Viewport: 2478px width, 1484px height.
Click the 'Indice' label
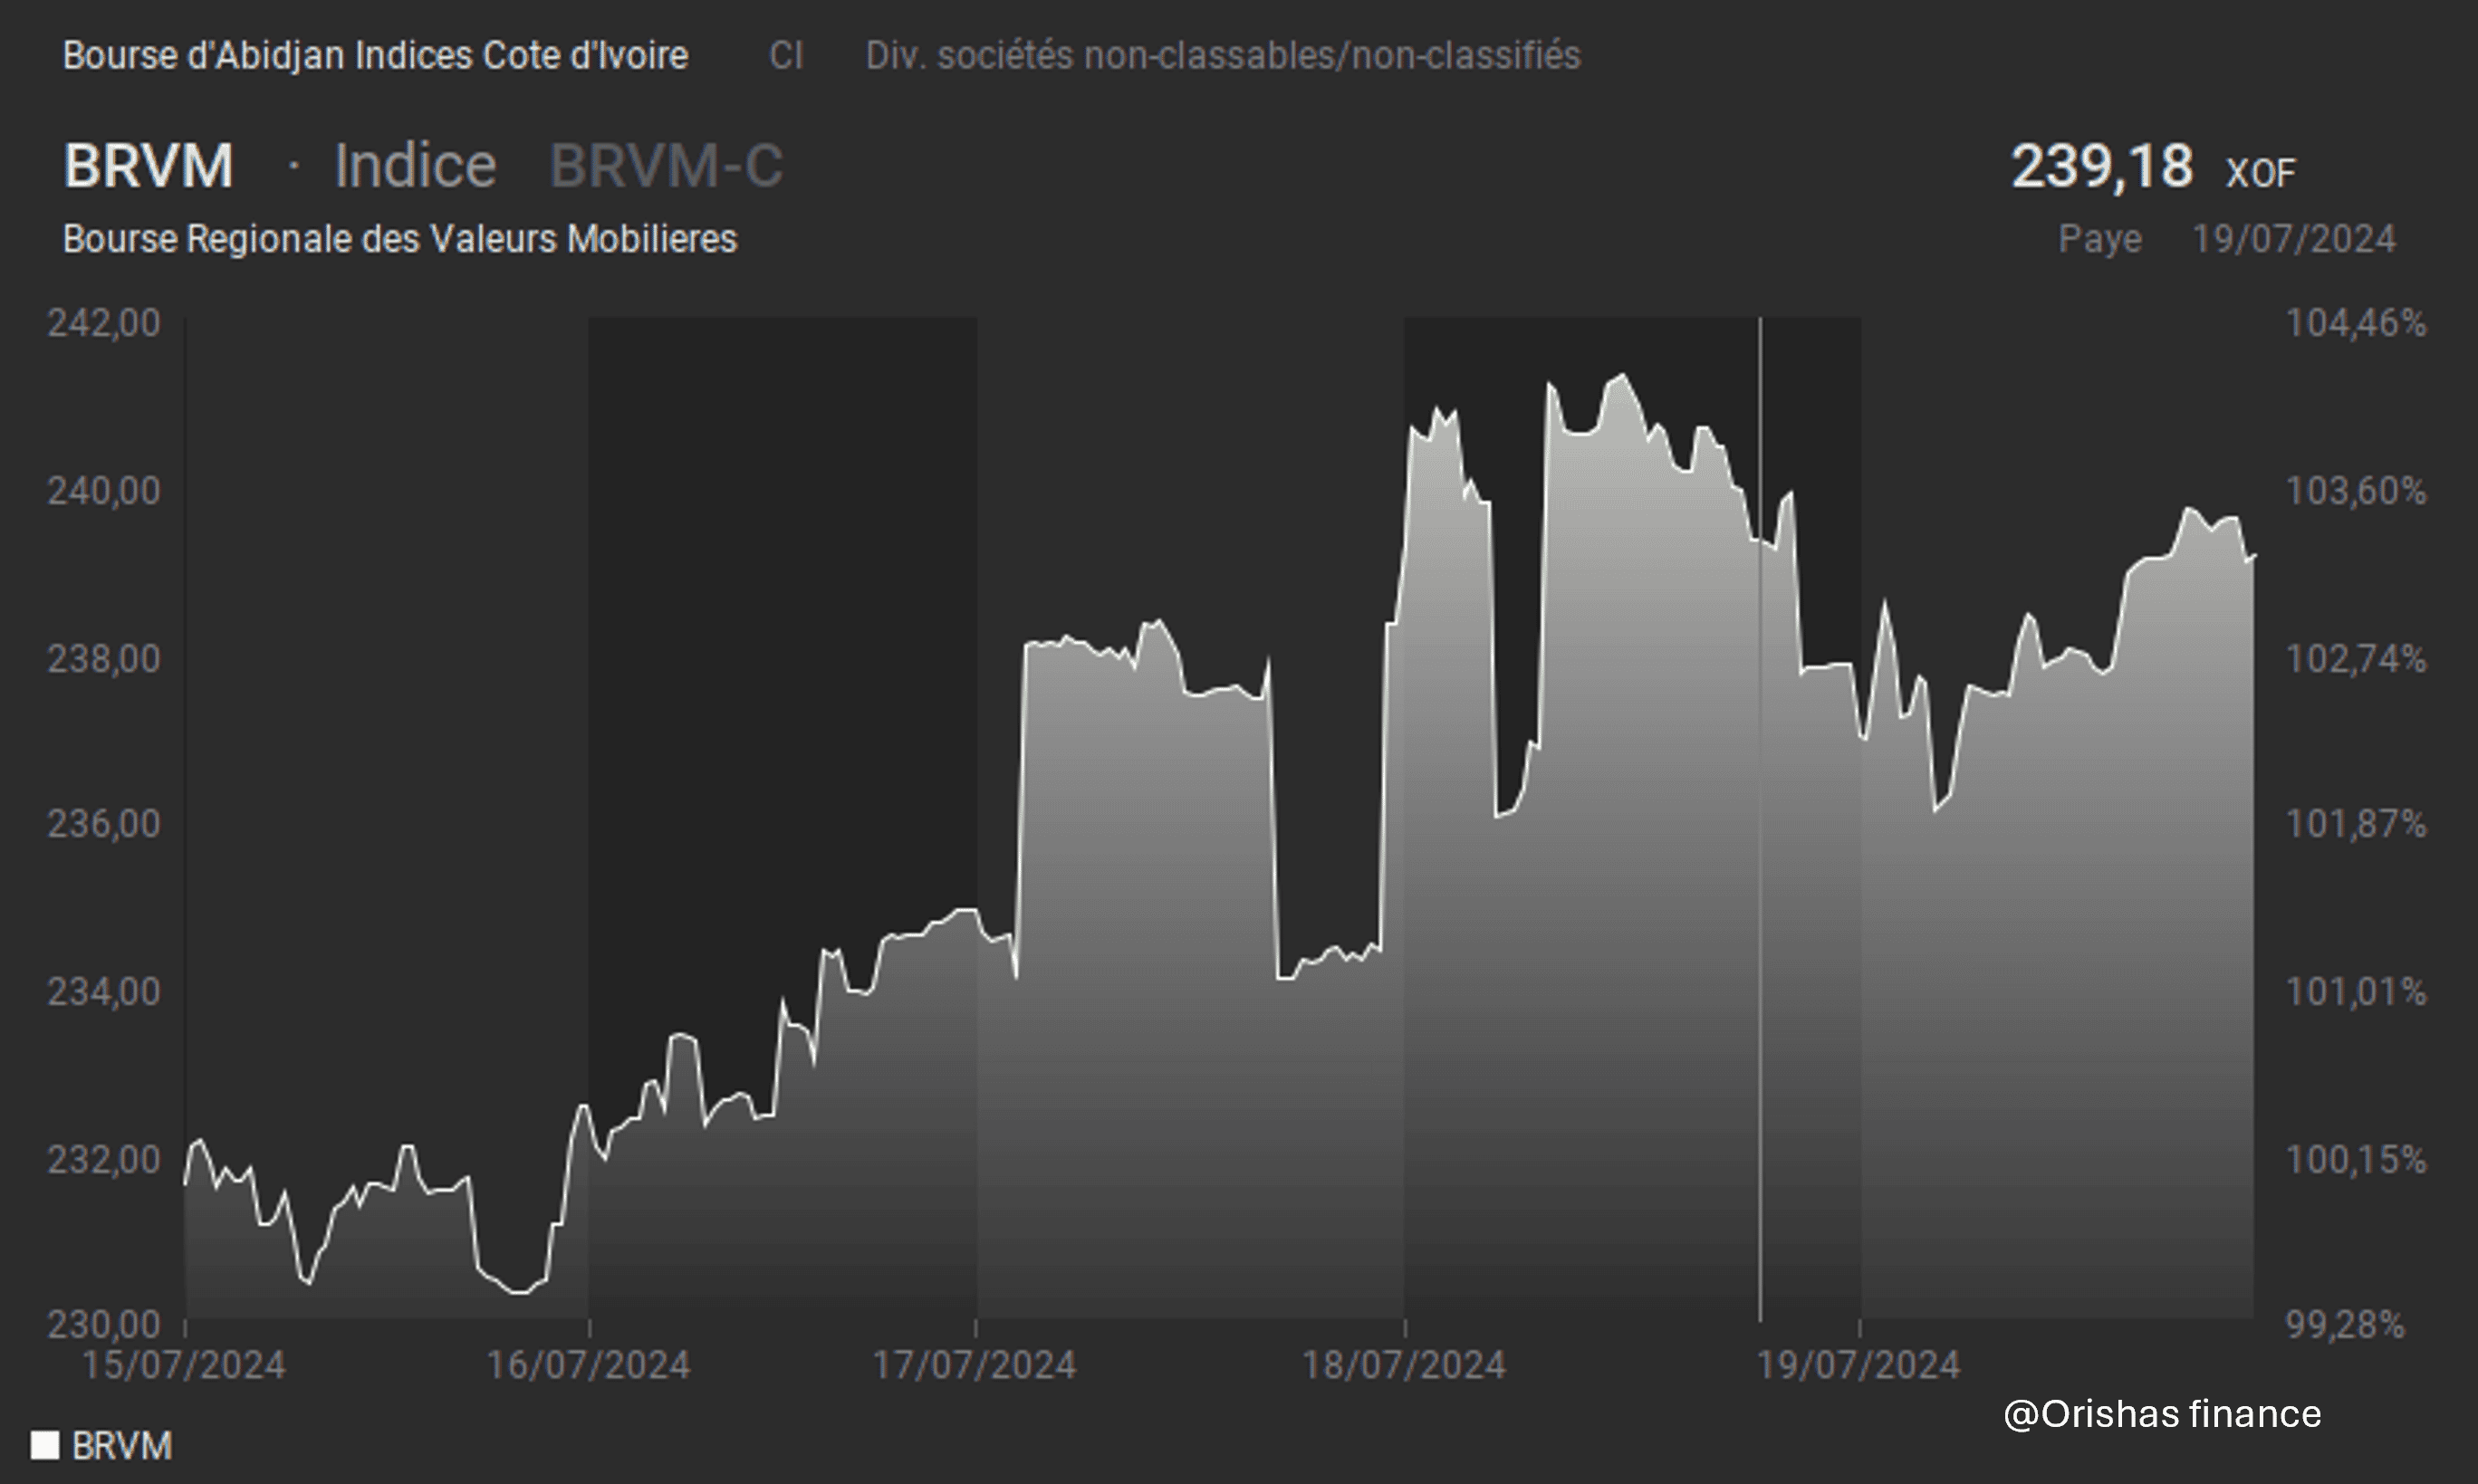415,165
